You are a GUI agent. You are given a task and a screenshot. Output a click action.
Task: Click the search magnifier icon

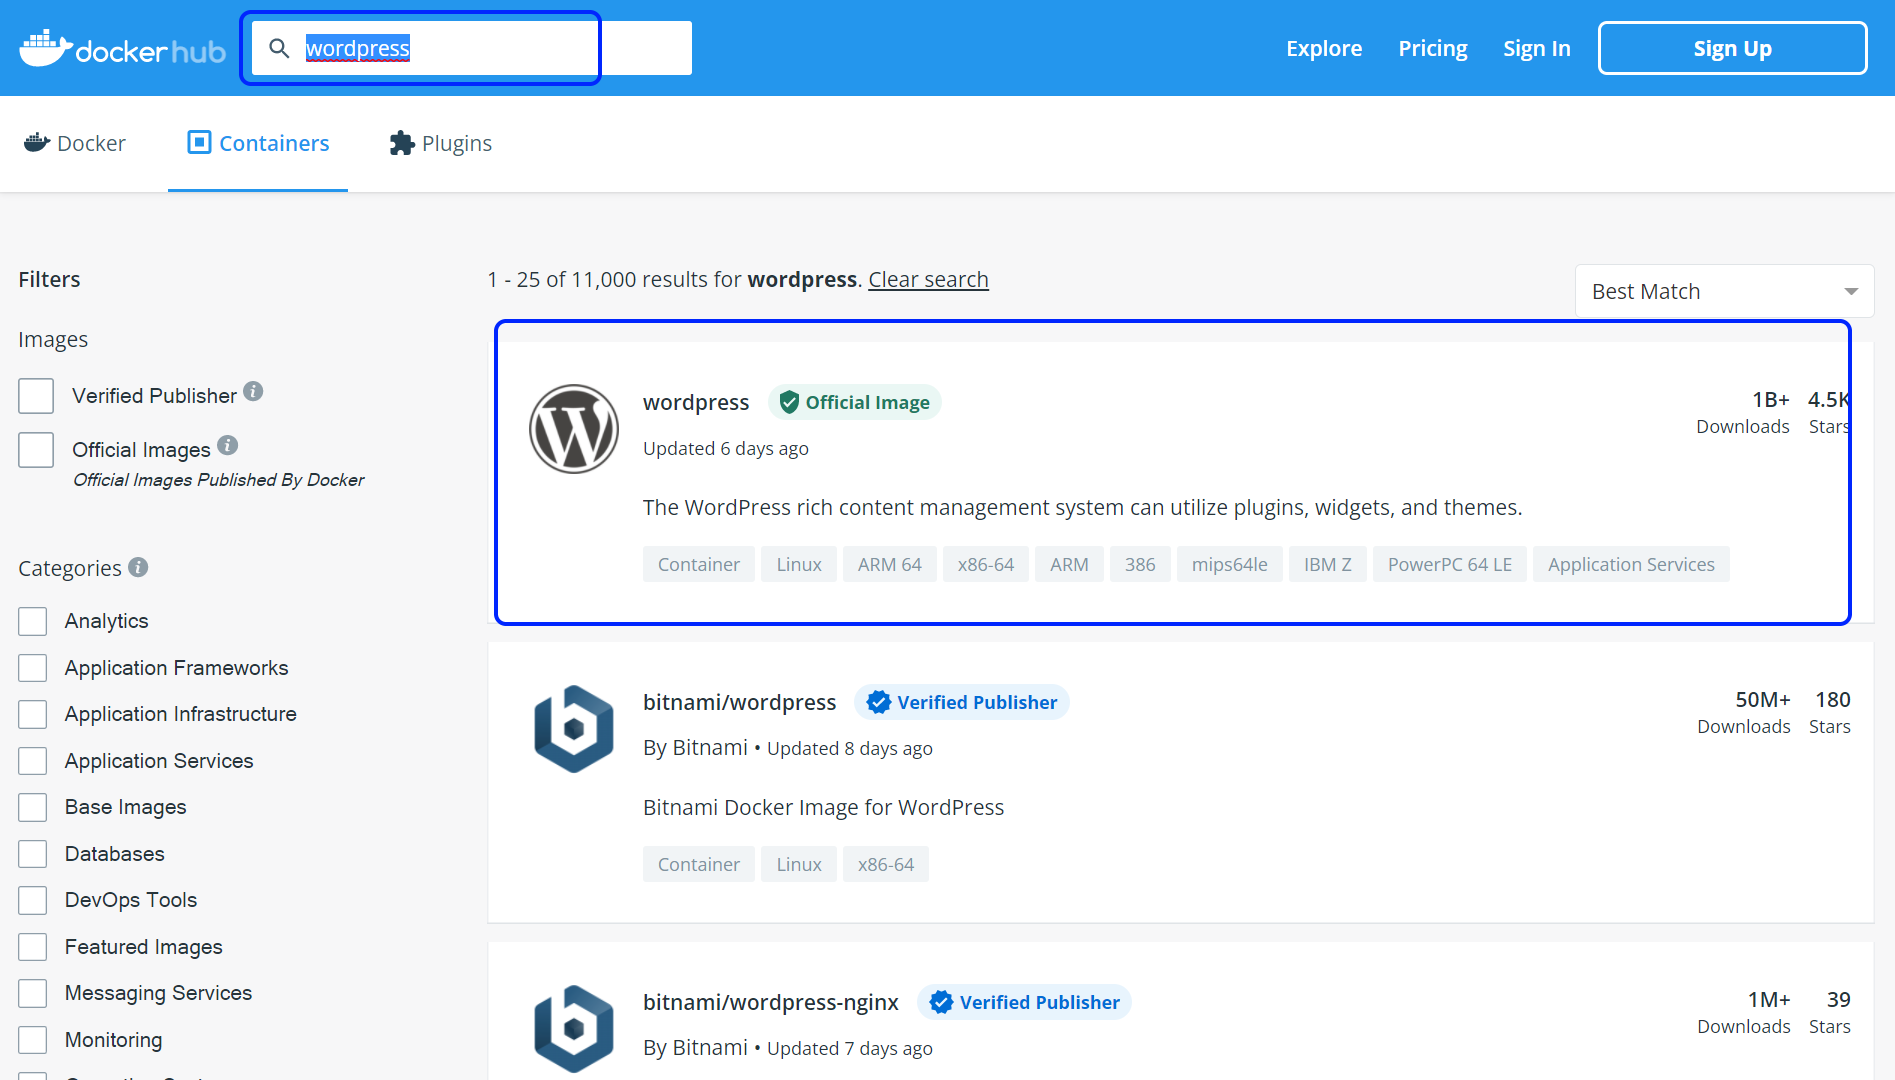(279, 48)
